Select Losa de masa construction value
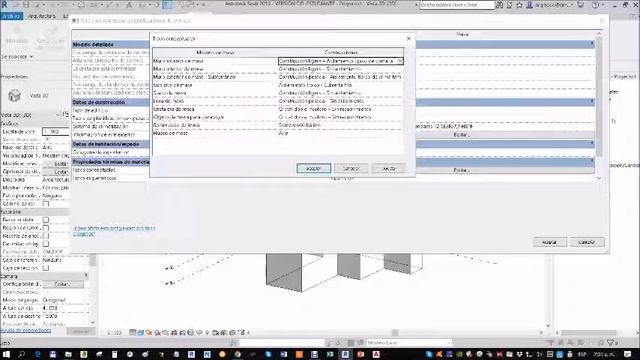Image resolution: width=640 pixels, height=360 pixels. click(x=340, y=101)
